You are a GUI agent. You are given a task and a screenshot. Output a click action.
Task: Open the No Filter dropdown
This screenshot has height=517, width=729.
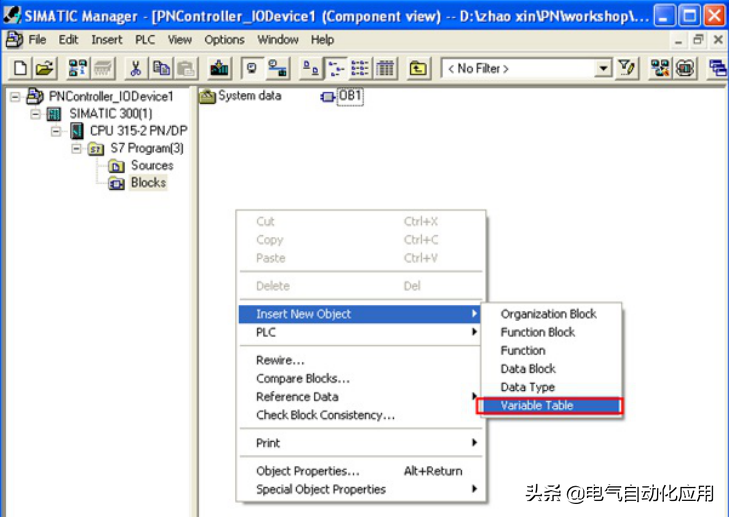(x=603, y=69)
